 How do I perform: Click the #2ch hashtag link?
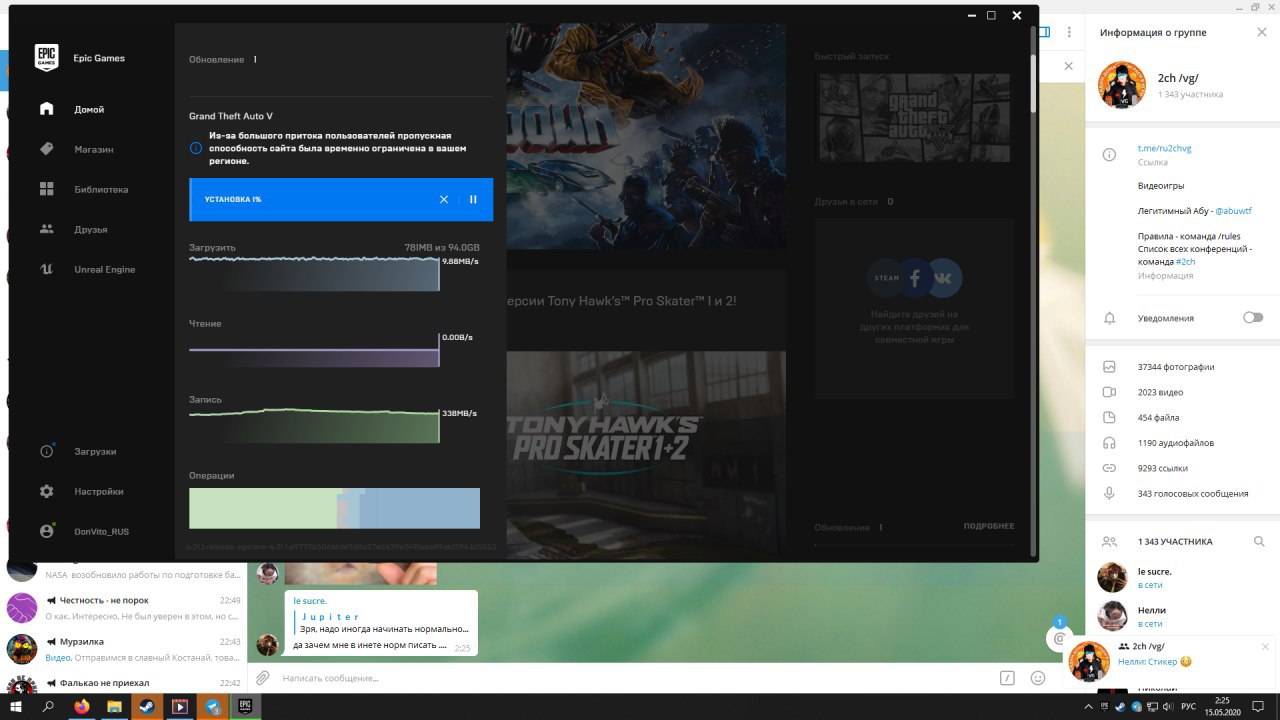click(x=1185, y=261)
